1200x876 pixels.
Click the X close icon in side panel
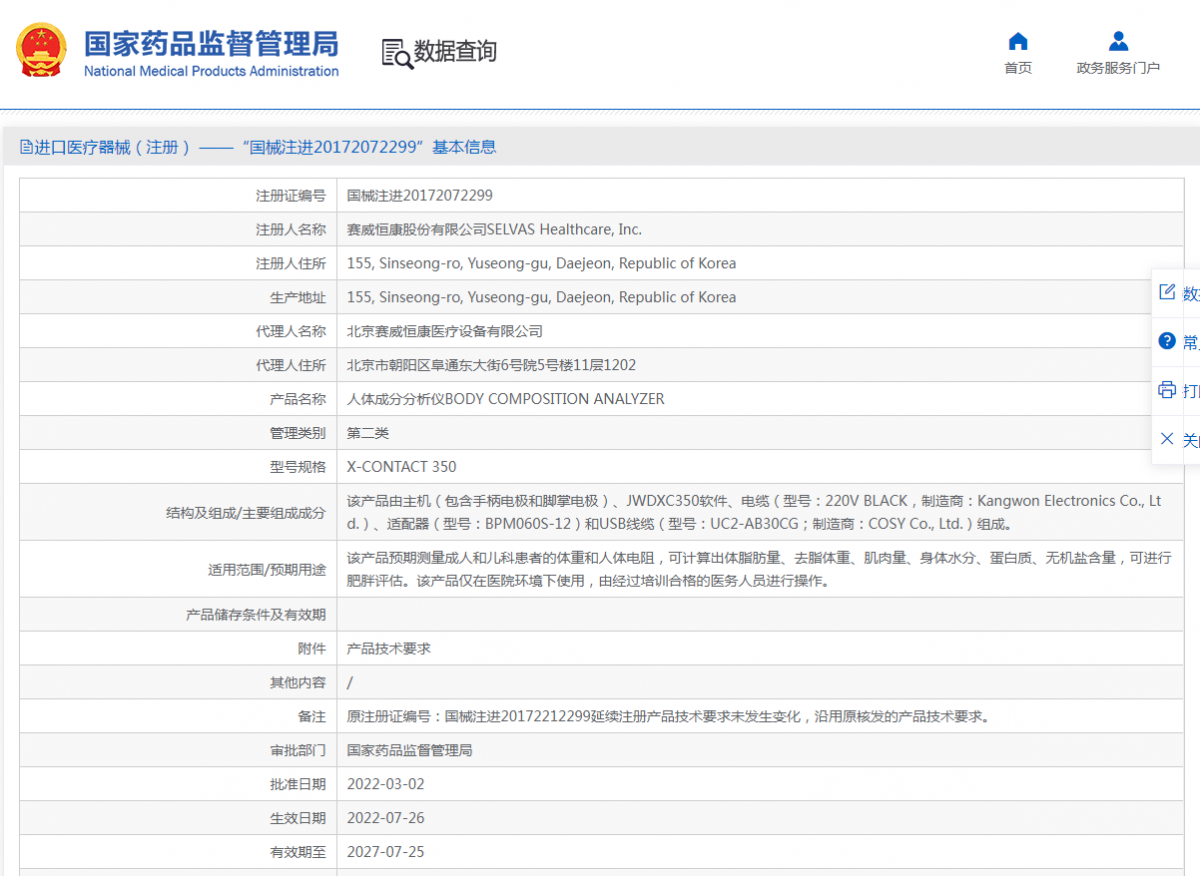[x=1166, y=439]
